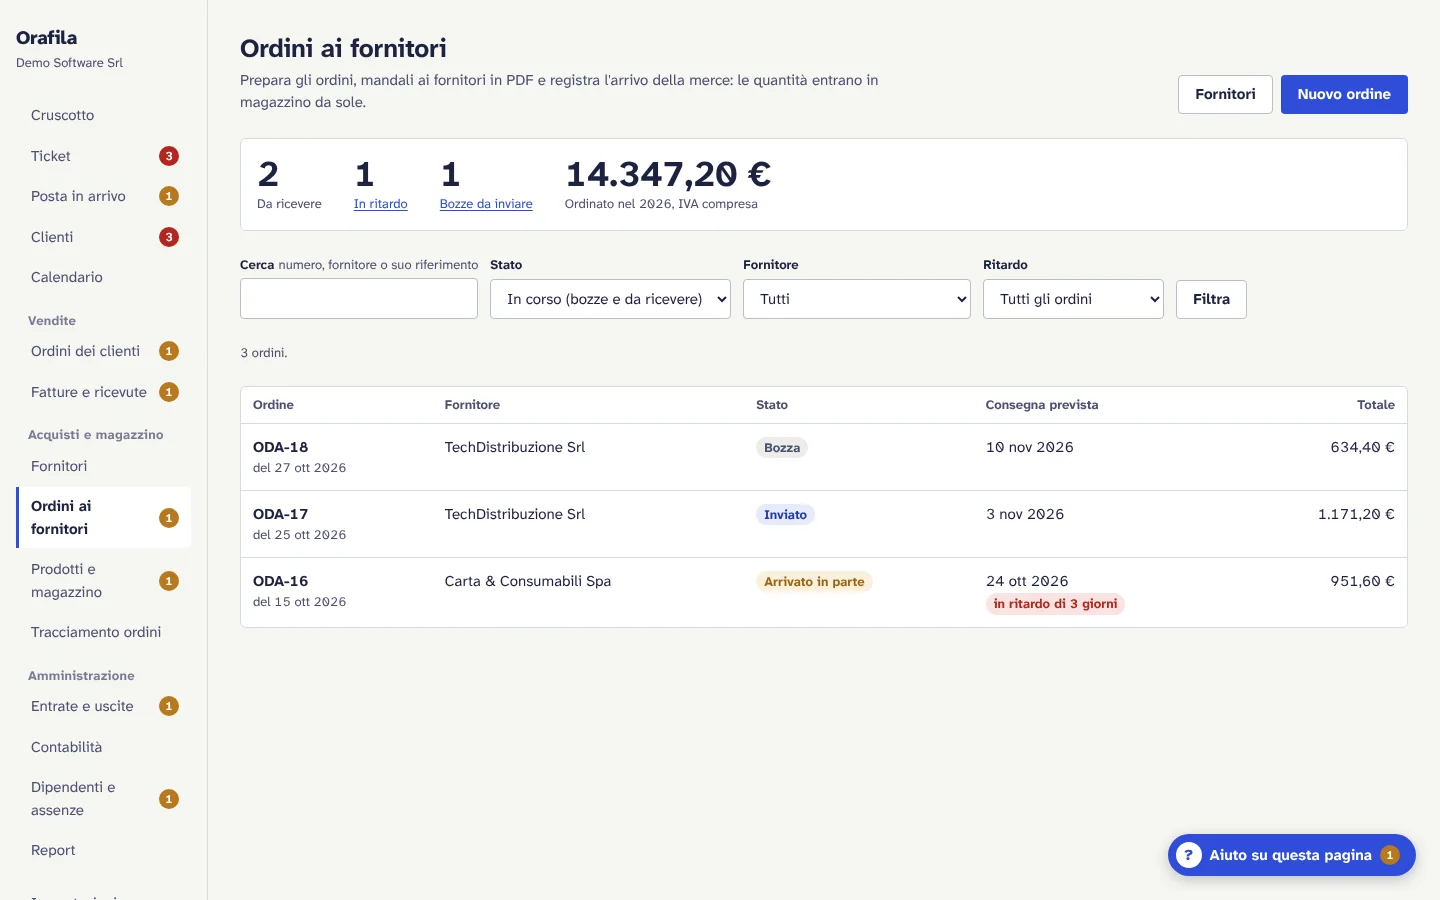The height and width of the screenshot is (900, 1440).
Task: Click the badge next to Posta in arrivo
Action: point(169,196)
